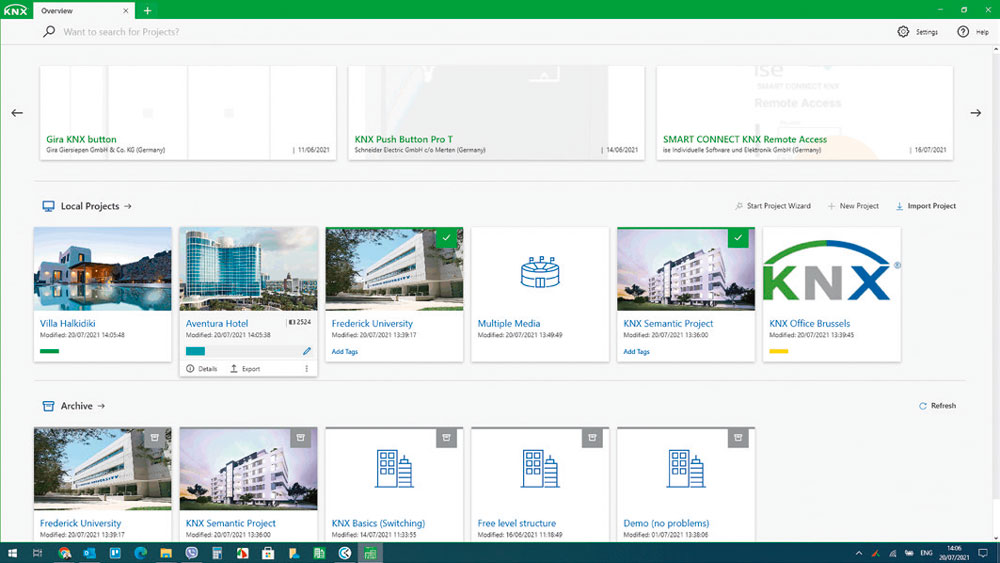
Task: Click archive badge on archived Frederick University card
Action: (x=154, y=438)
